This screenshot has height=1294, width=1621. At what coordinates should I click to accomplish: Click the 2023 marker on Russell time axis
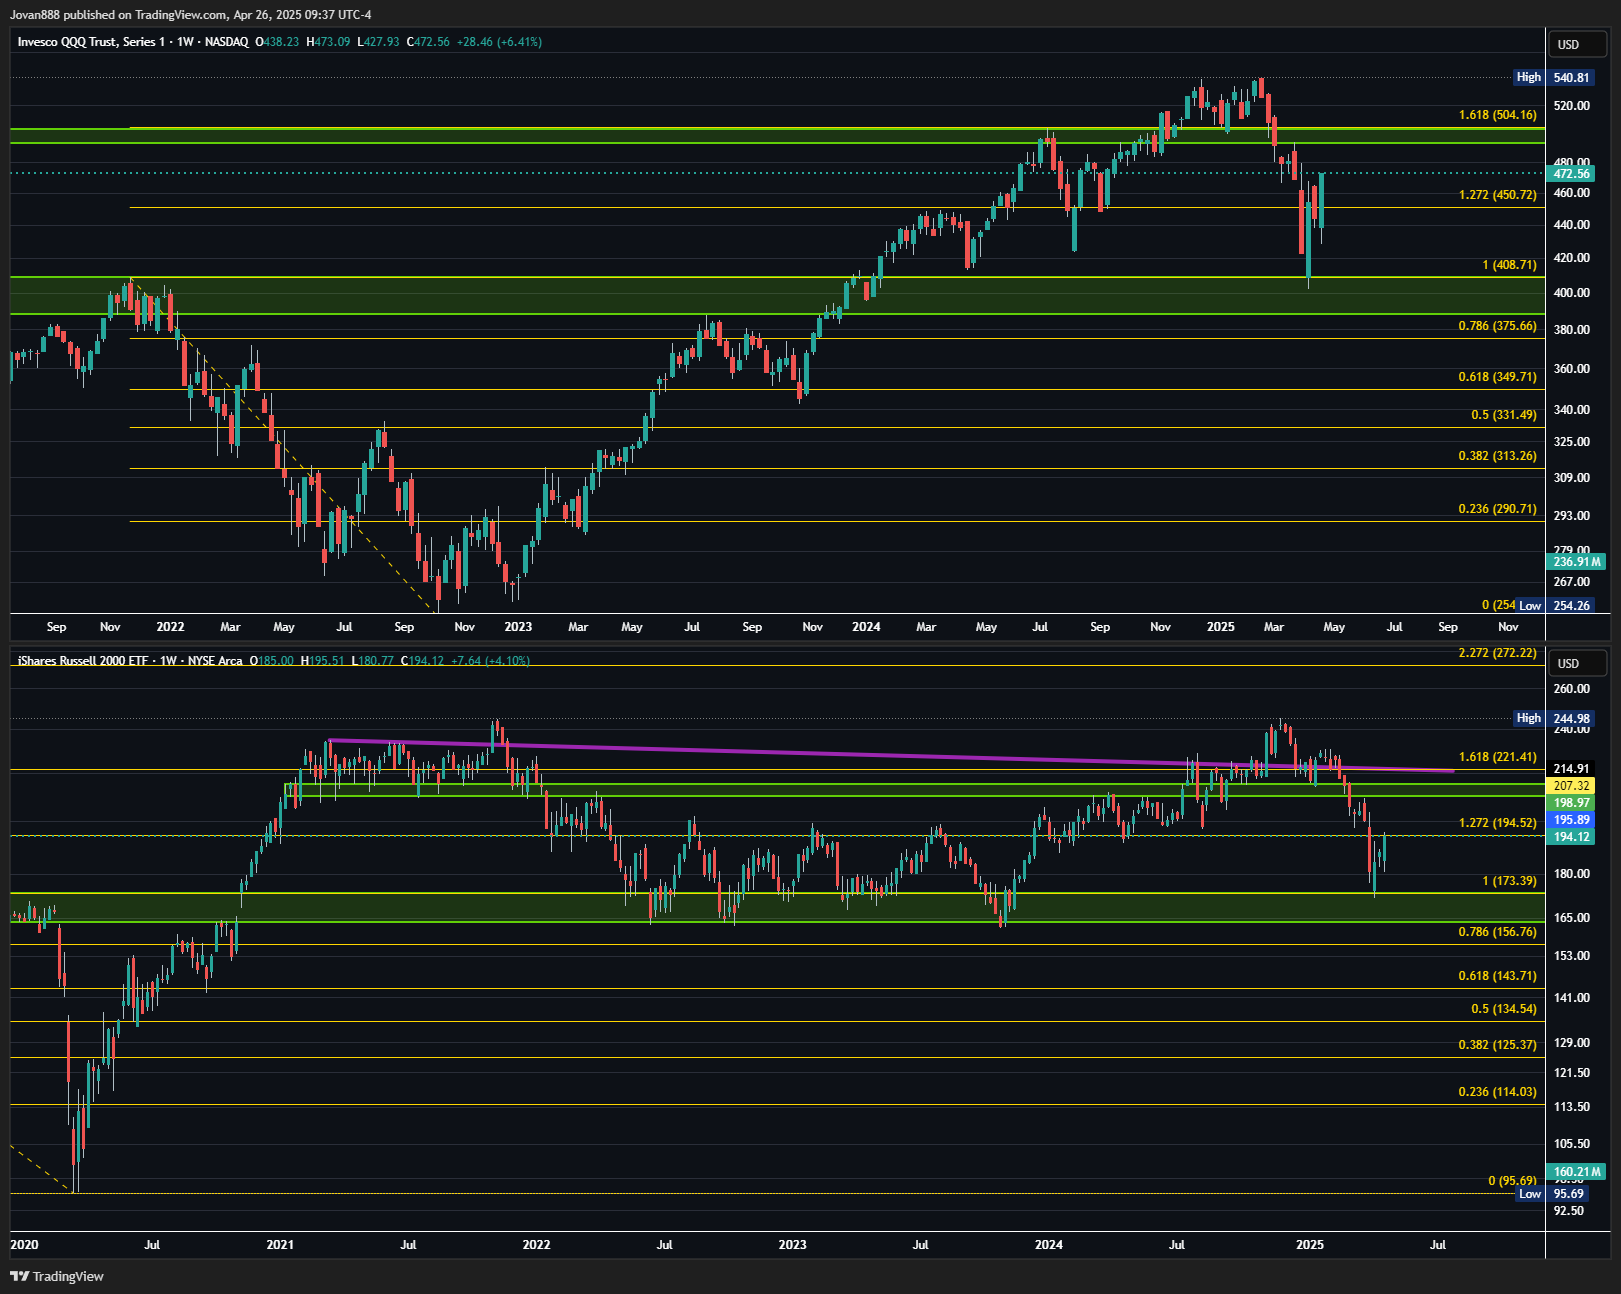point(792,1245)
